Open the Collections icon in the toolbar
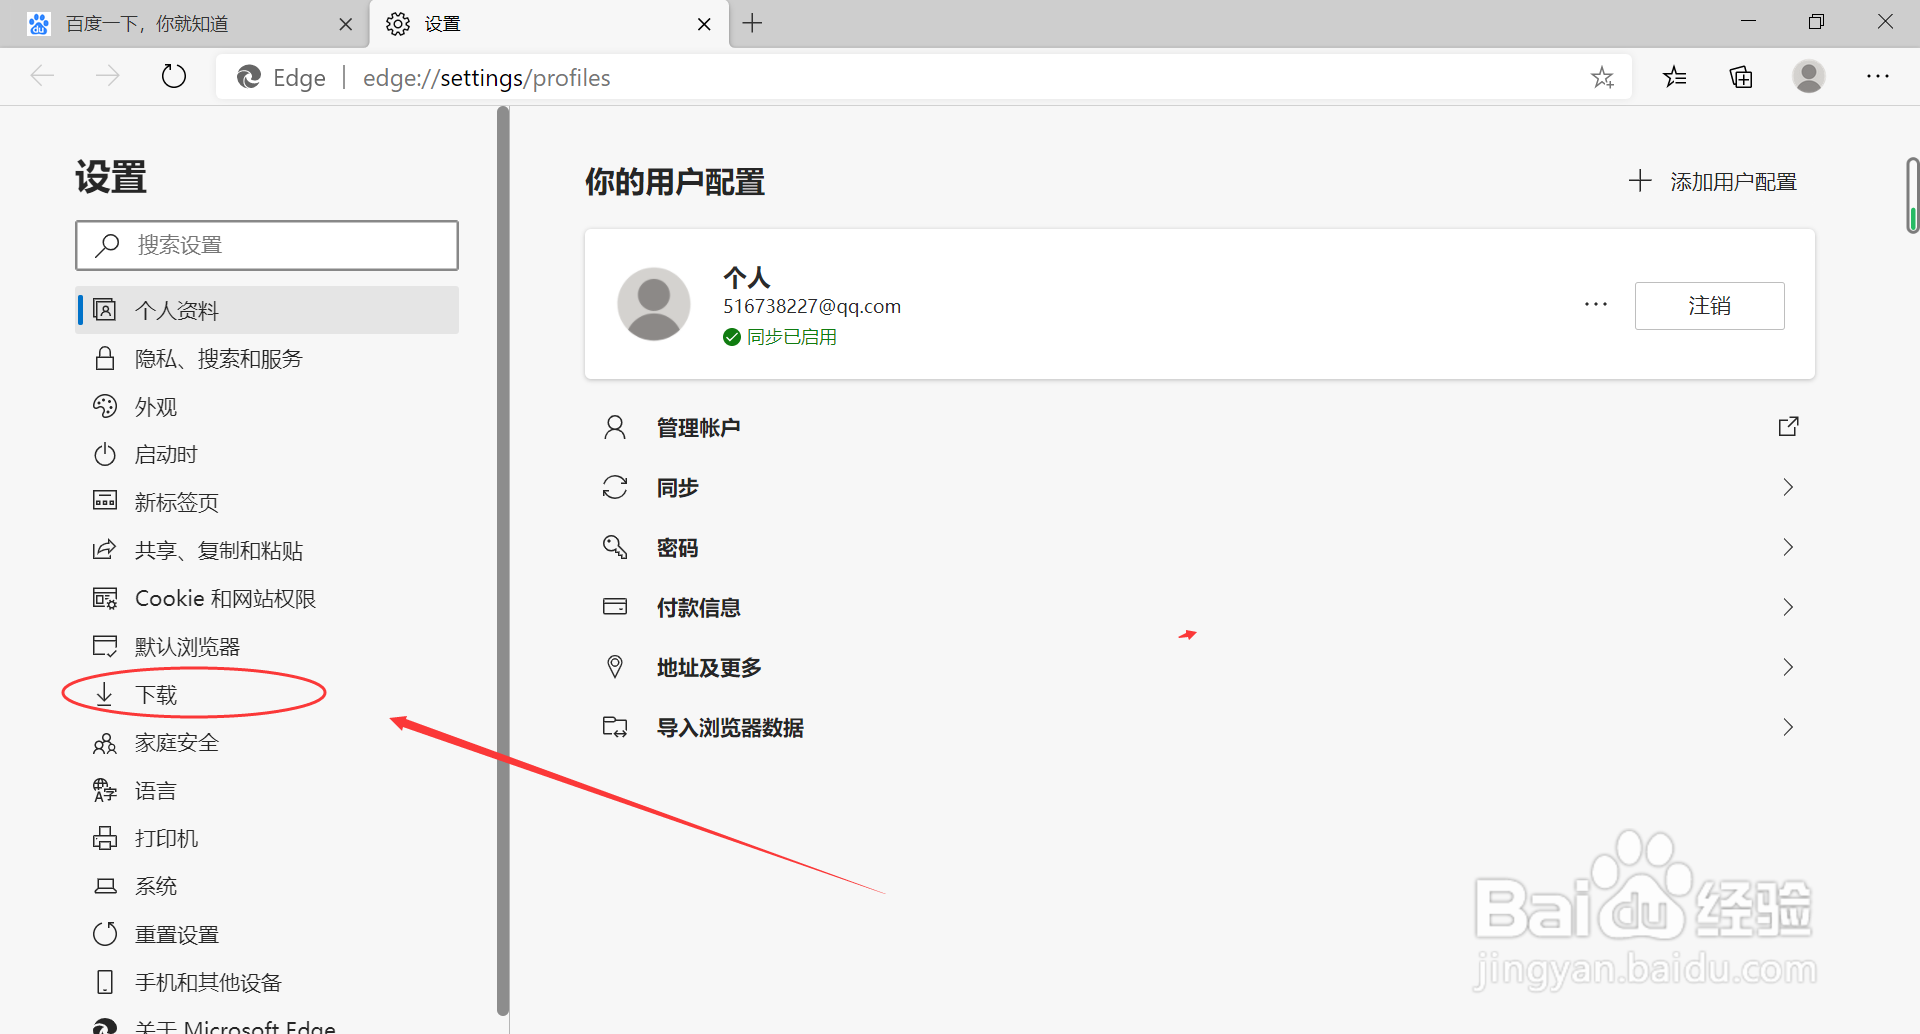 (x=1740, y=77)
